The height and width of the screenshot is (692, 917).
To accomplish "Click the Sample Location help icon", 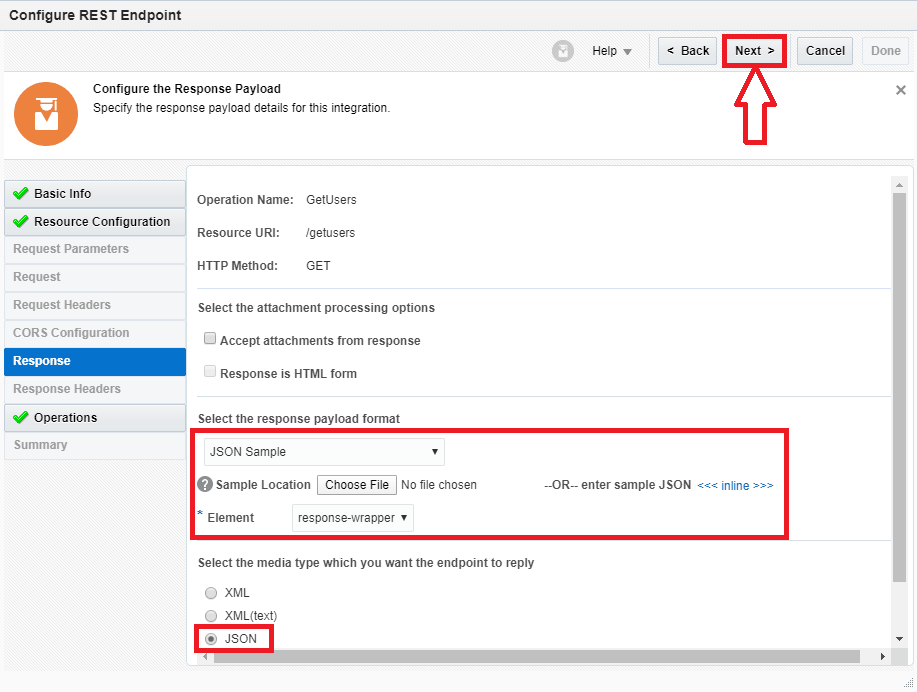I will [x=205, y=485].
